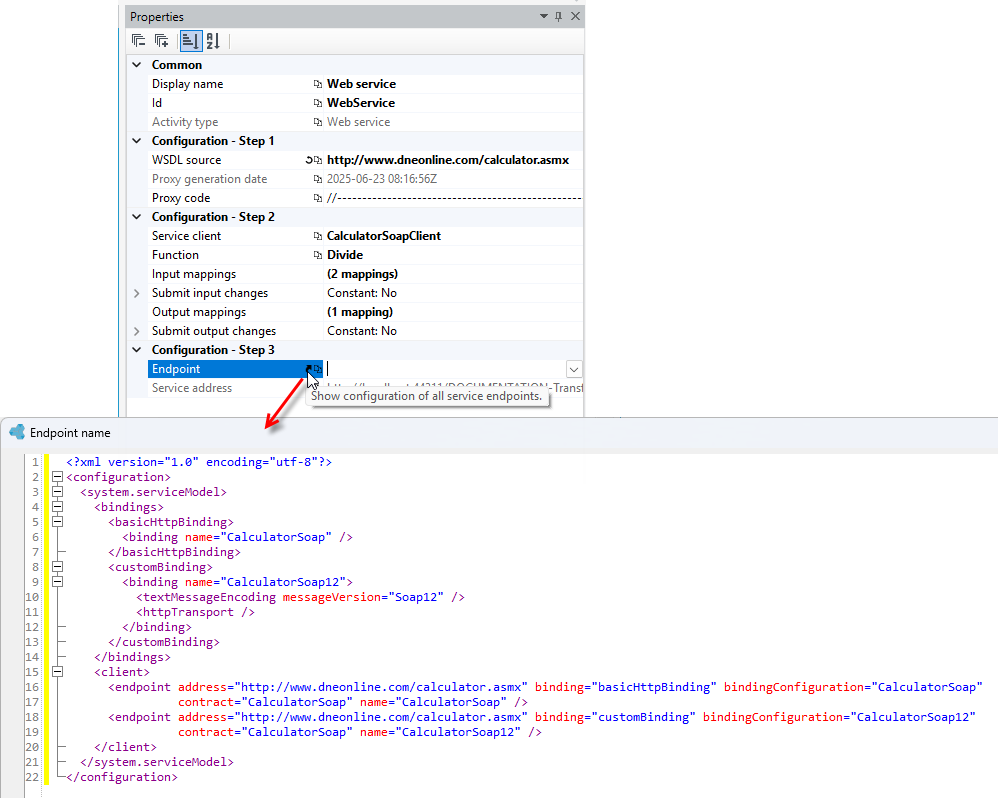Fold the <client> block on line 15
The height and width of the screenshot is (798, 998).
57,672
